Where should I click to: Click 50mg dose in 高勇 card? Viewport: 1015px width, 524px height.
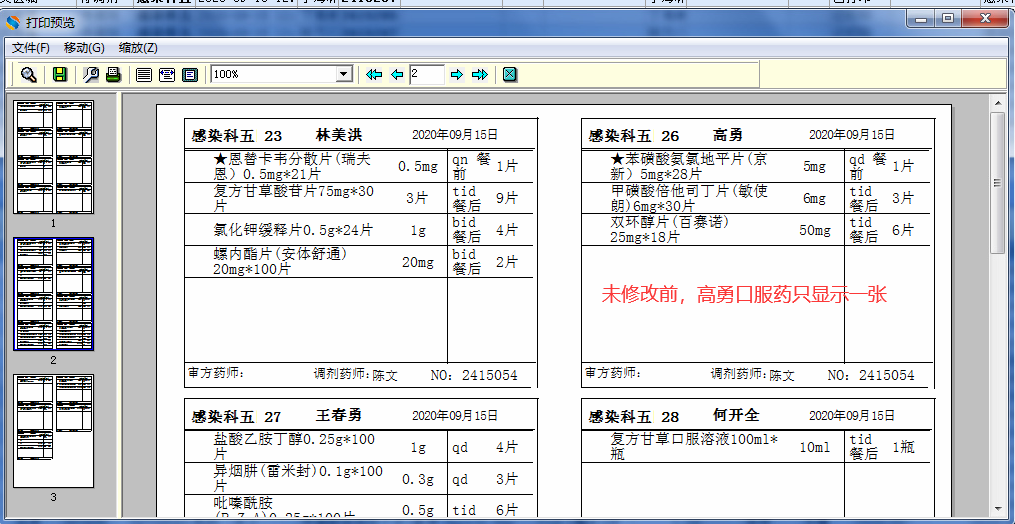[814, 231]
